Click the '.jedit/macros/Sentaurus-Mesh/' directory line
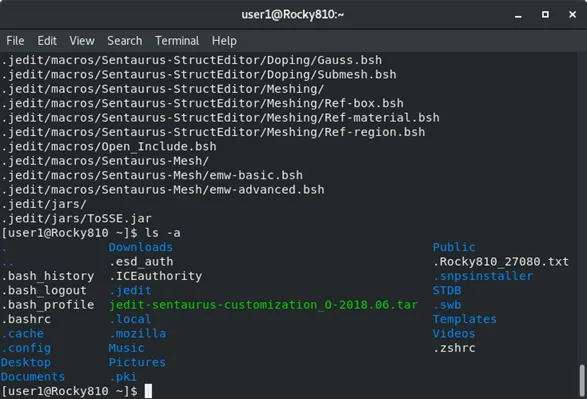Viewport: 587px width, 399px height. pyautogui.click(x=105, y=161)
